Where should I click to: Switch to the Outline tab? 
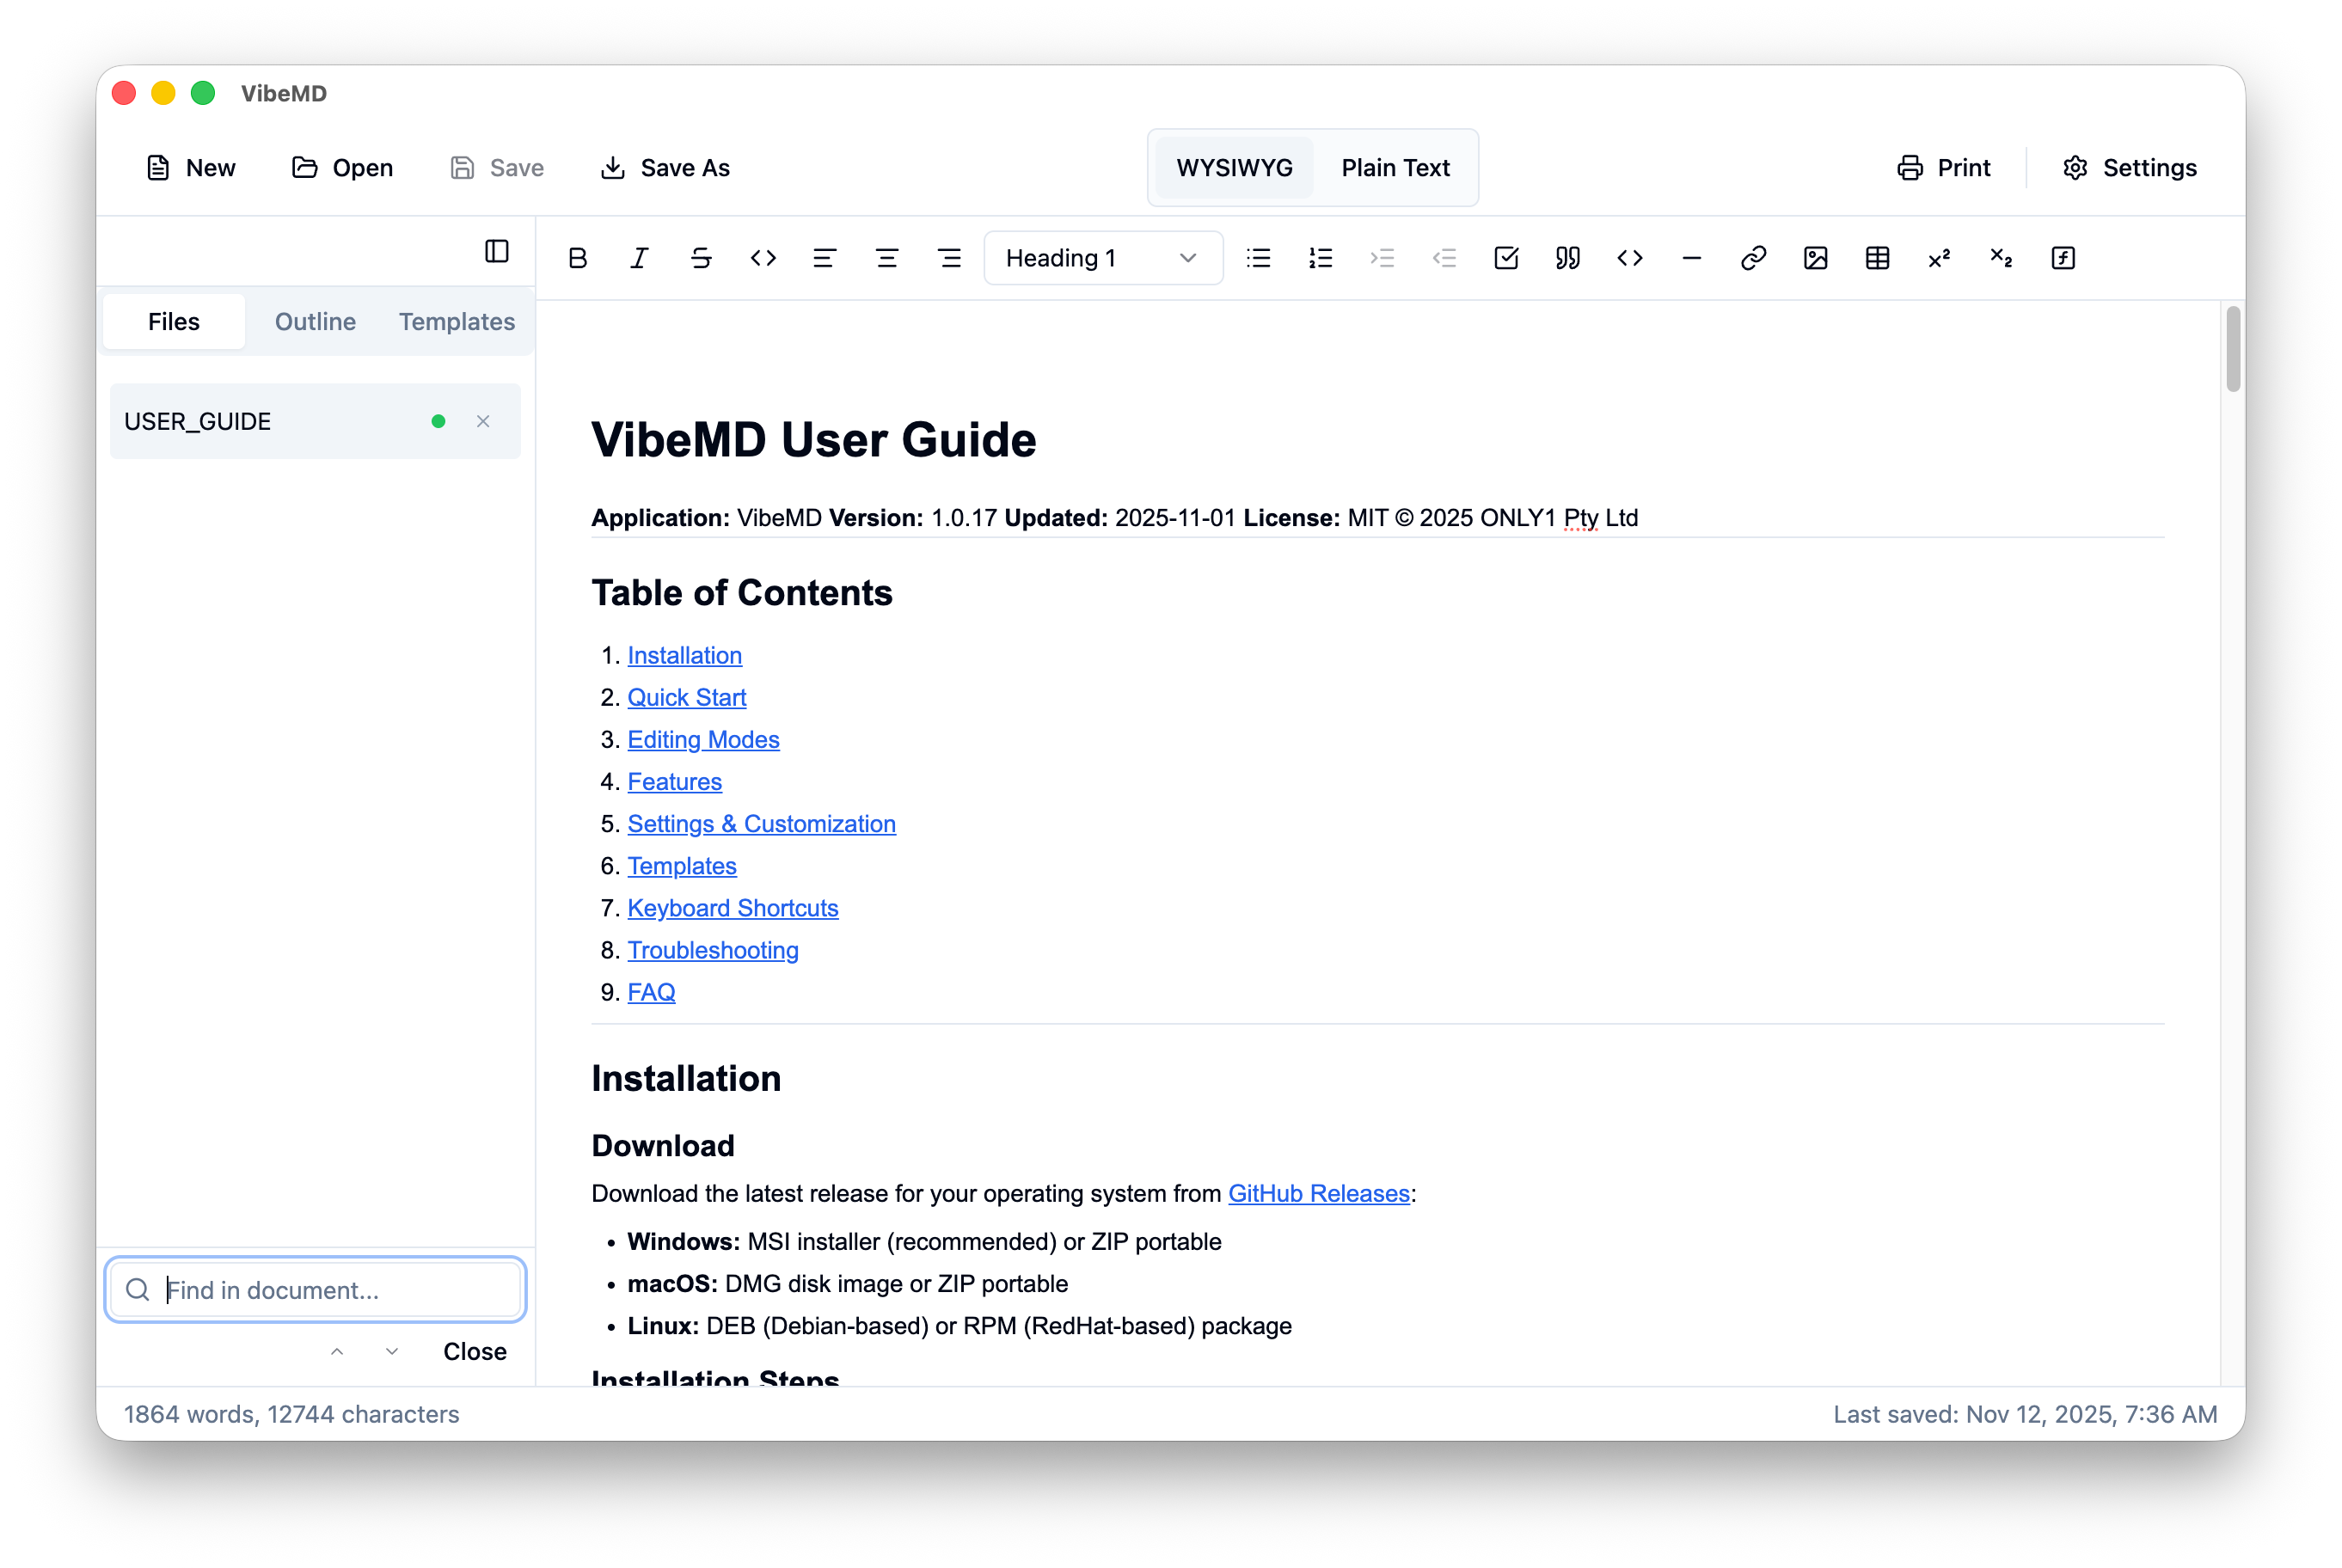(x=315, y=321)
